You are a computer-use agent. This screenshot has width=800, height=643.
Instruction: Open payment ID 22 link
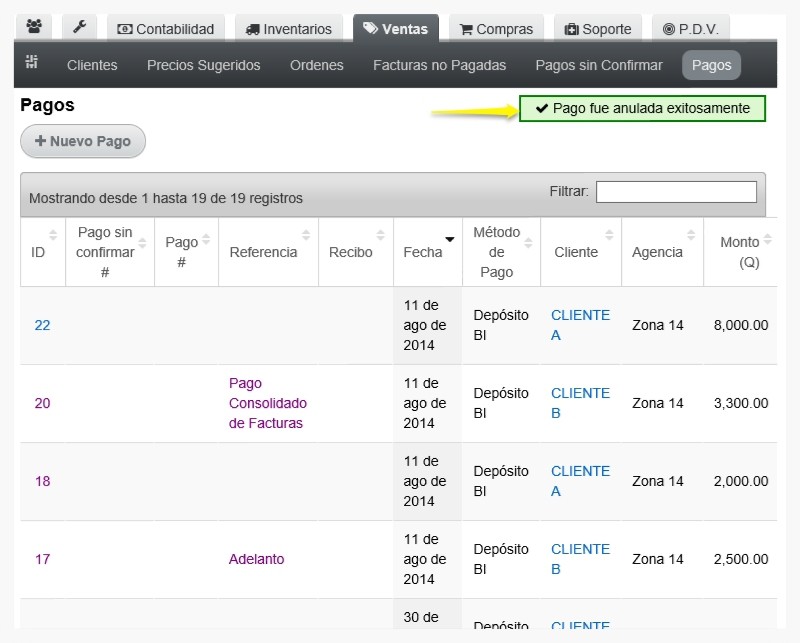pyautogui.click(x=42, y=326)
